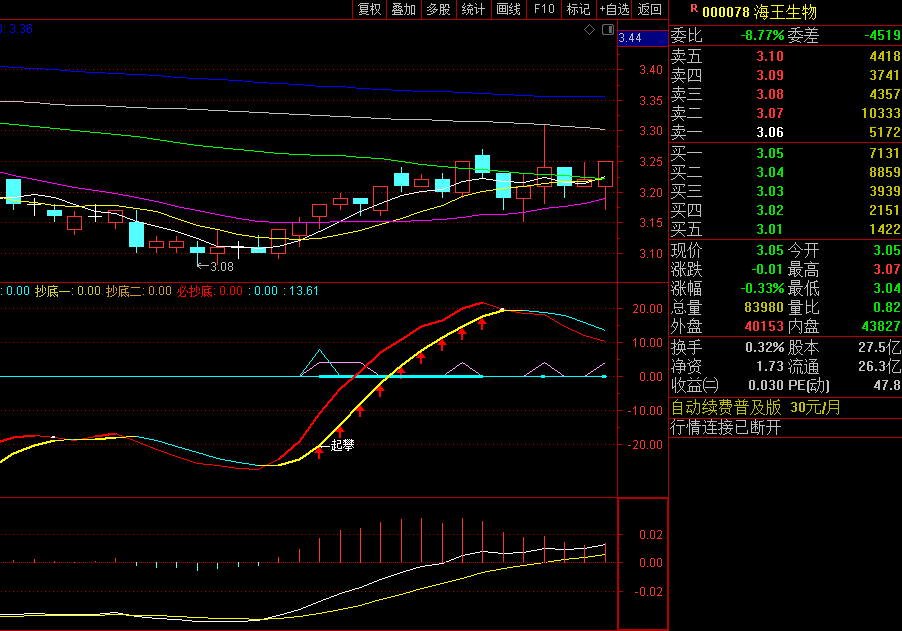Click the 外盘 value 40153
The image size is (902, 631).
coord(764,326)
